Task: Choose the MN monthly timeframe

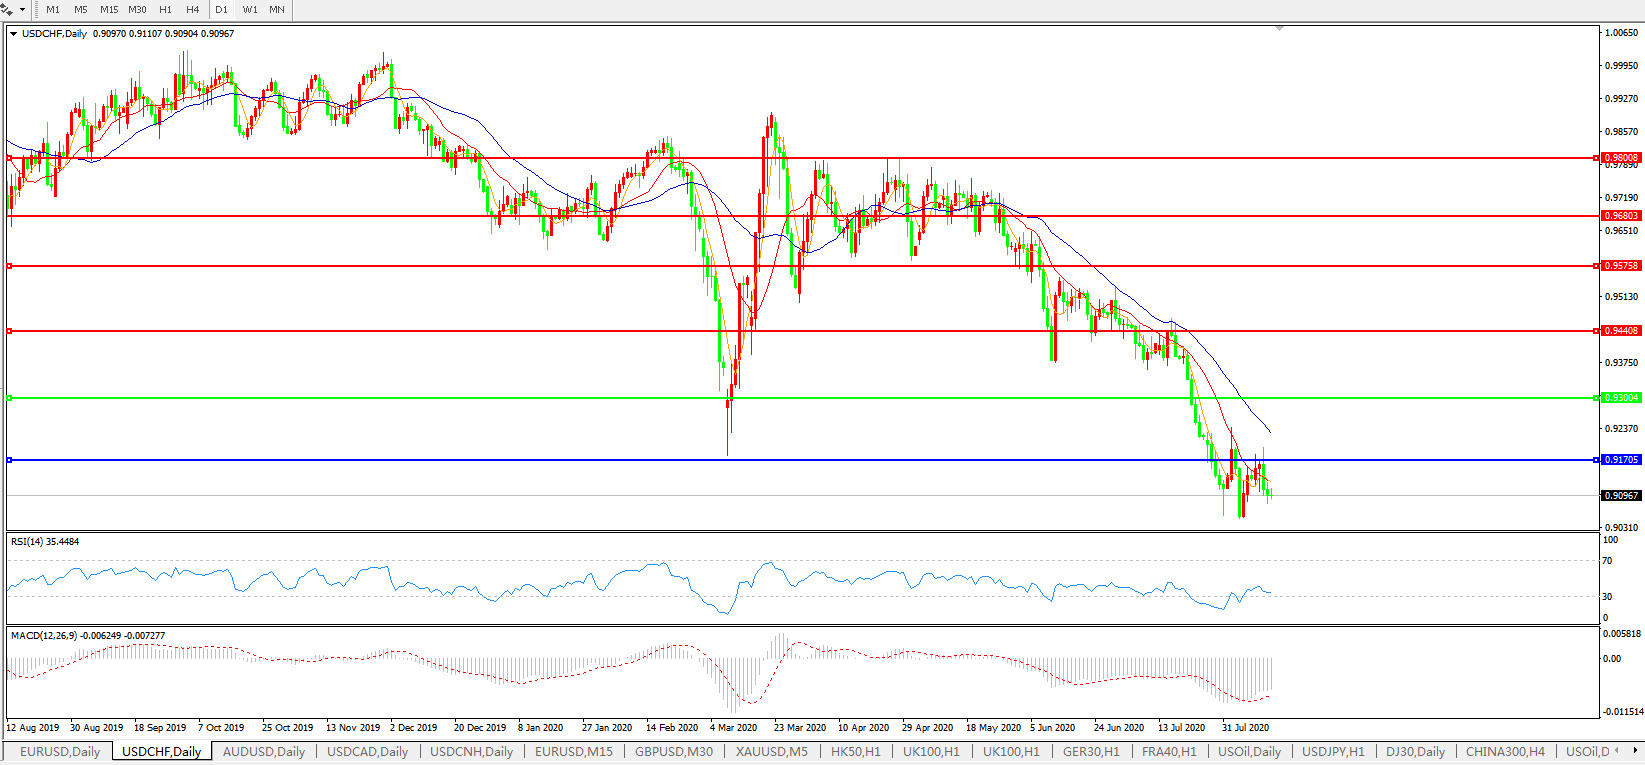Action: [277, 10]
